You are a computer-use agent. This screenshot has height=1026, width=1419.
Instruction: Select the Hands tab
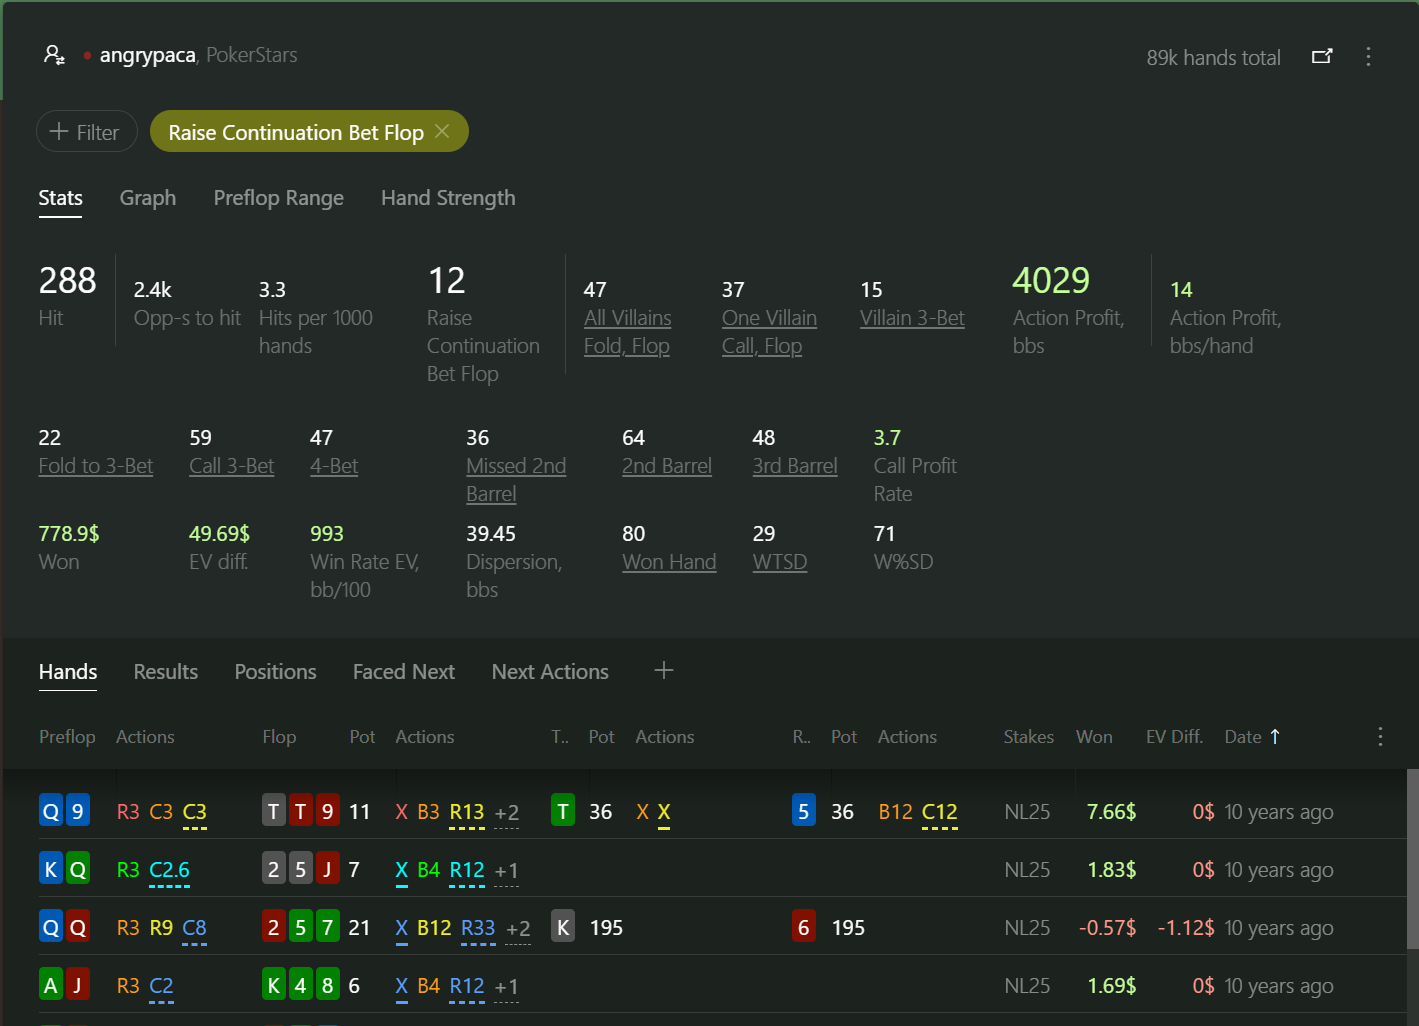(68, 672)
